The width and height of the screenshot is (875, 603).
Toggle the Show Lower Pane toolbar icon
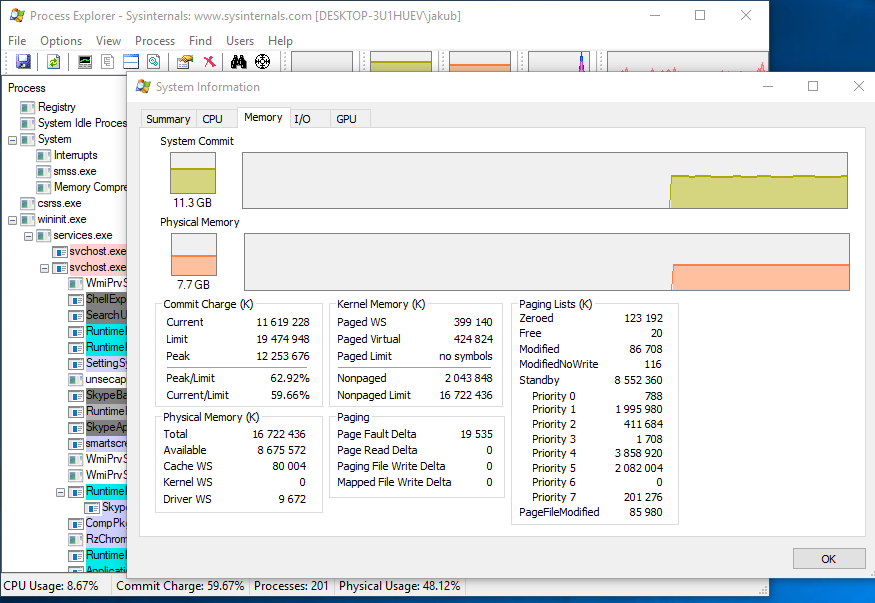tap(131, 62)
